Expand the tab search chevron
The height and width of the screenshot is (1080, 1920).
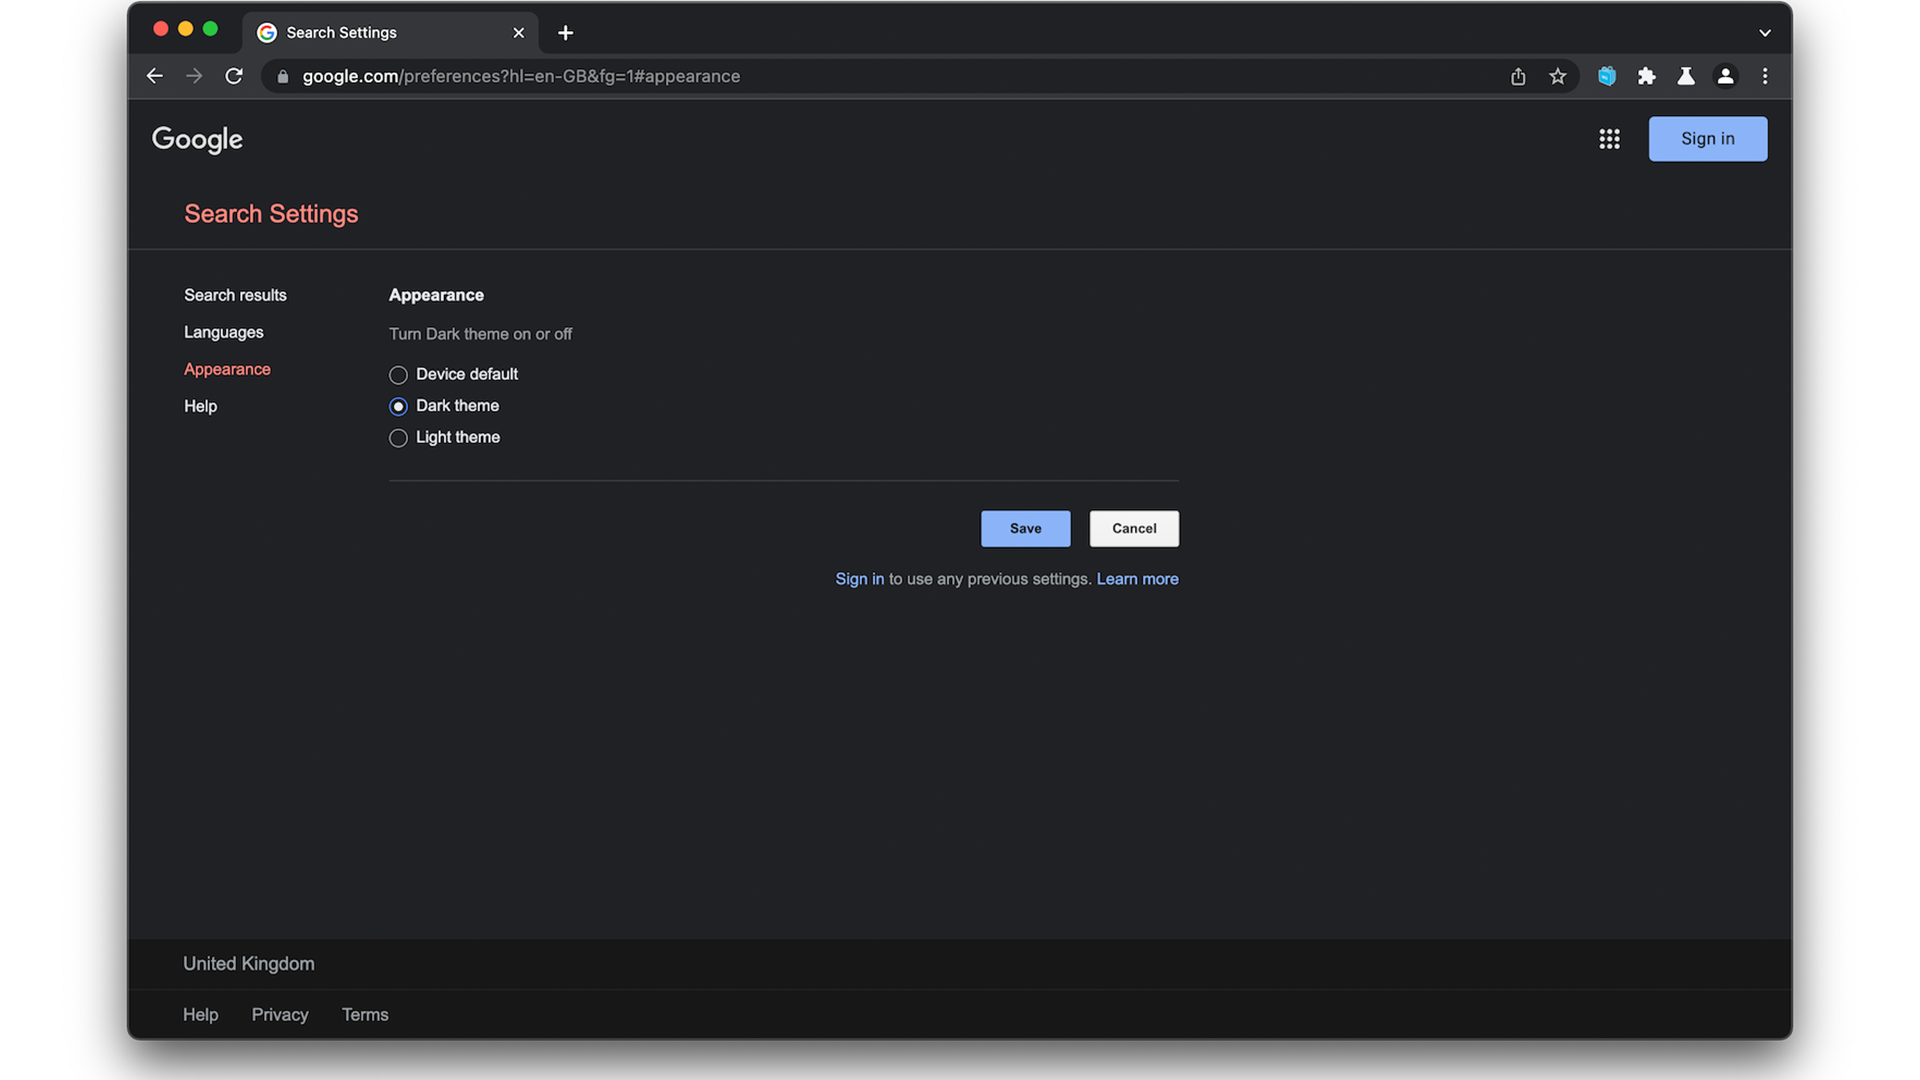click(1765, 33)
